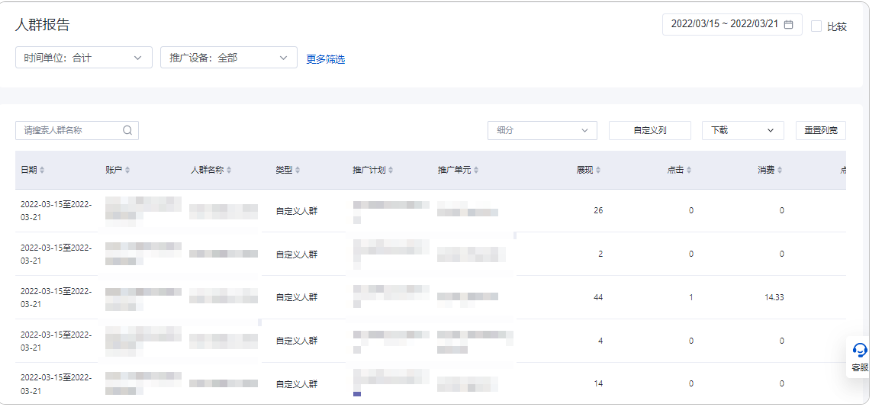This screenshot has width=874, height=405.
Task: Click the 展现 value 14
Action: (x=598, y=384)
